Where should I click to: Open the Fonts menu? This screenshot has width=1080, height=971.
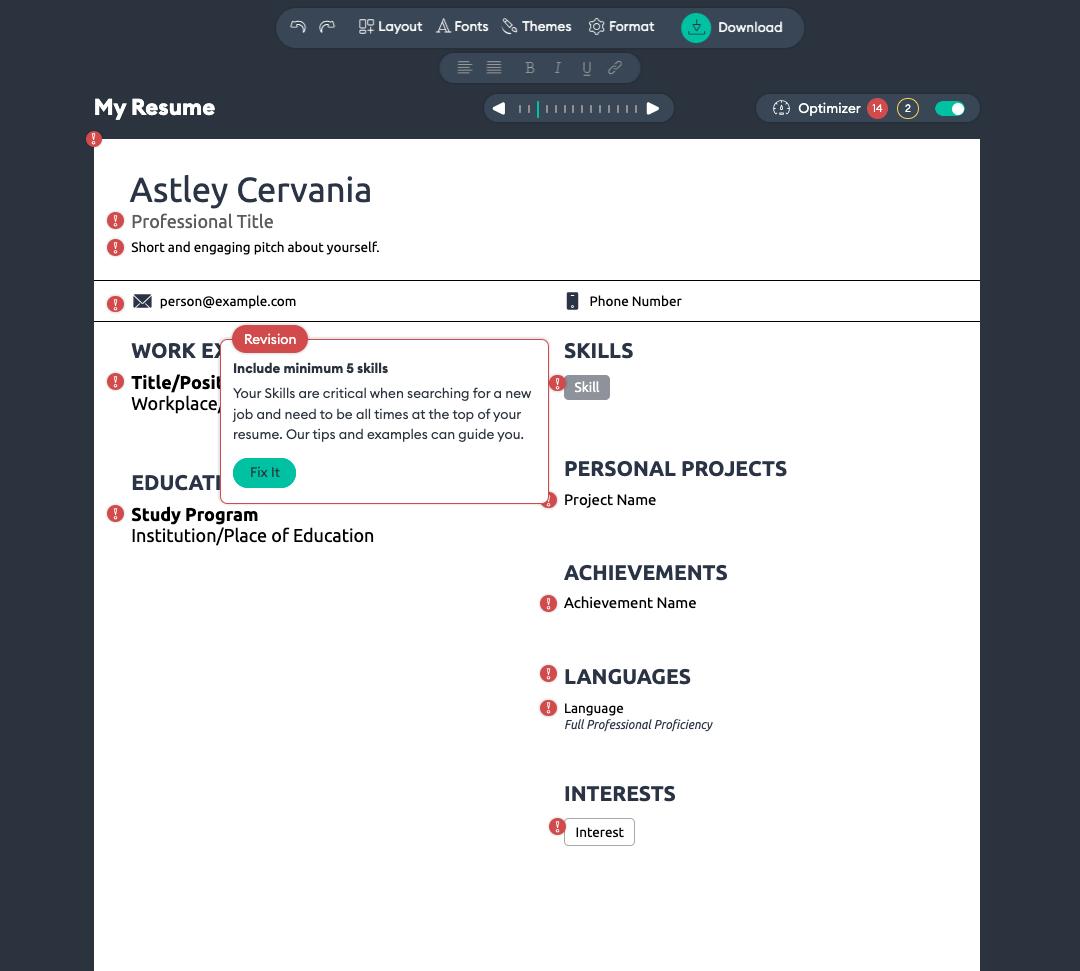(462, 27)
